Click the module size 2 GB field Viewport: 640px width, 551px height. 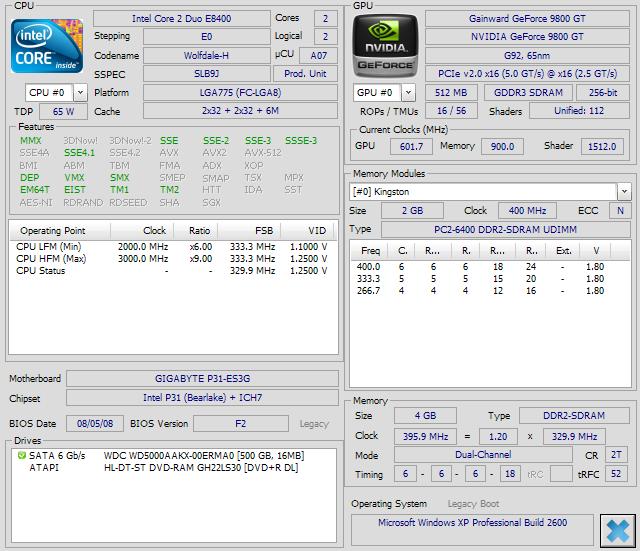(x=412, y=211)
